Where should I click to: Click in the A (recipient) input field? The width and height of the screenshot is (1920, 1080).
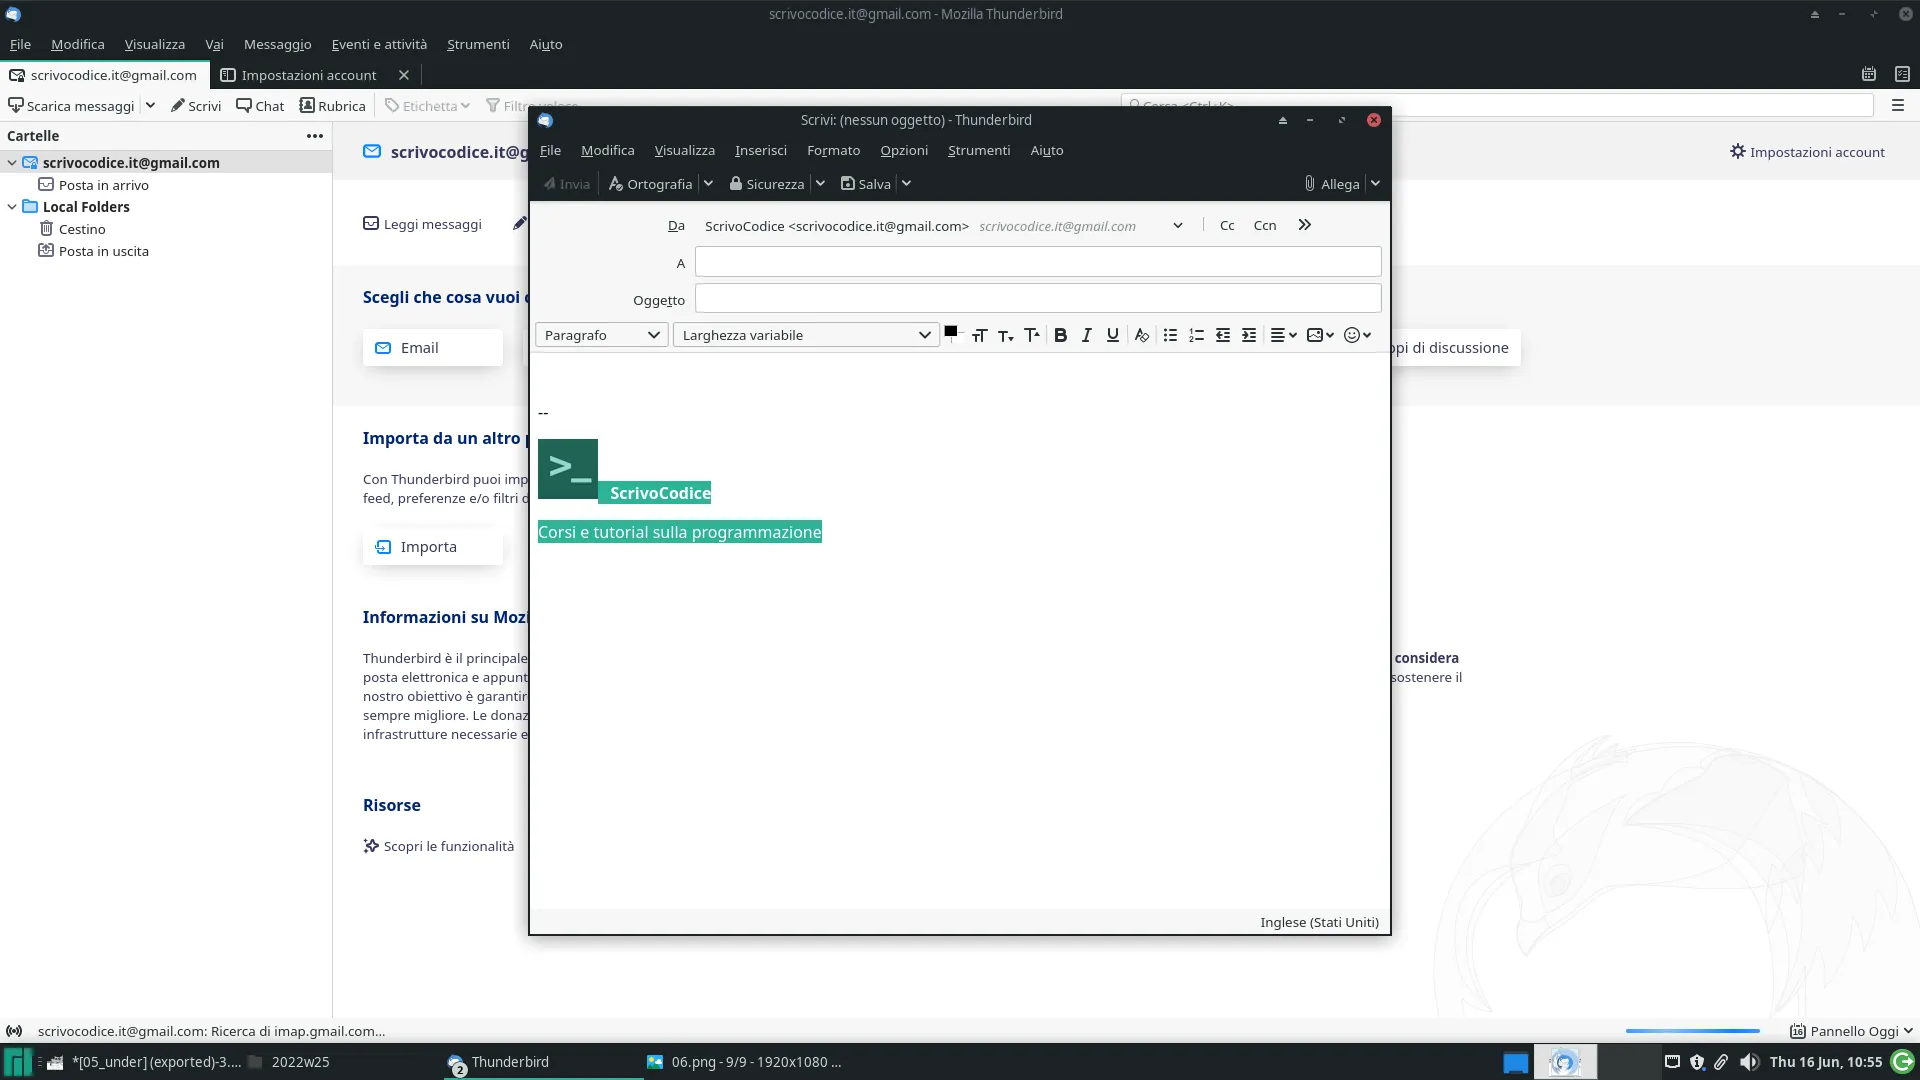[x=1038, y=262]
